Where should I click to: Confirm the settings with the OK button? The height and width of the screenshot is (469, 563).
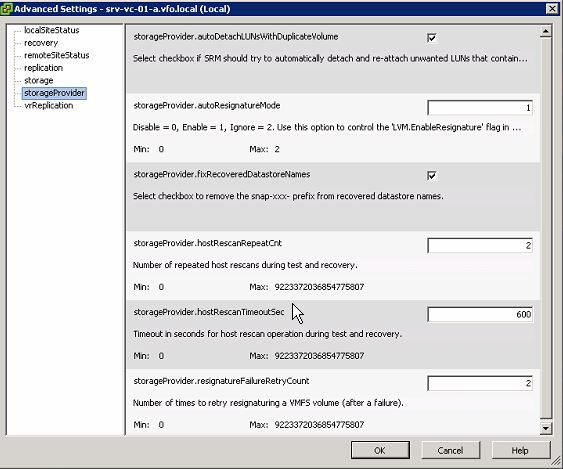click(380, 450)
